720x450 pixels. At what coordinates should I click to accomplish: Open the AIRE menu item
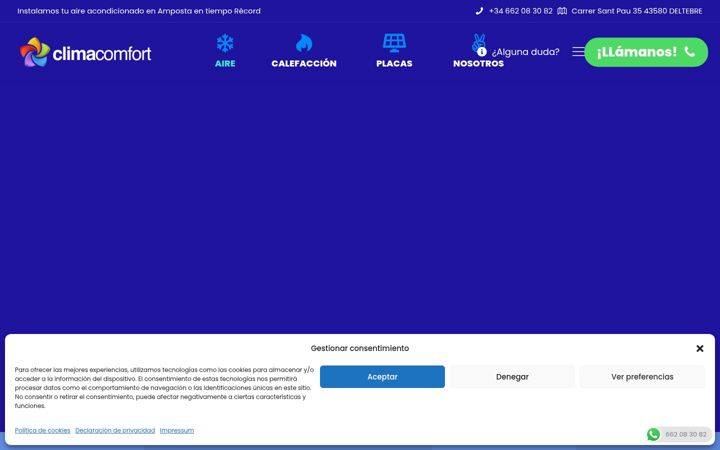point(225,63)
